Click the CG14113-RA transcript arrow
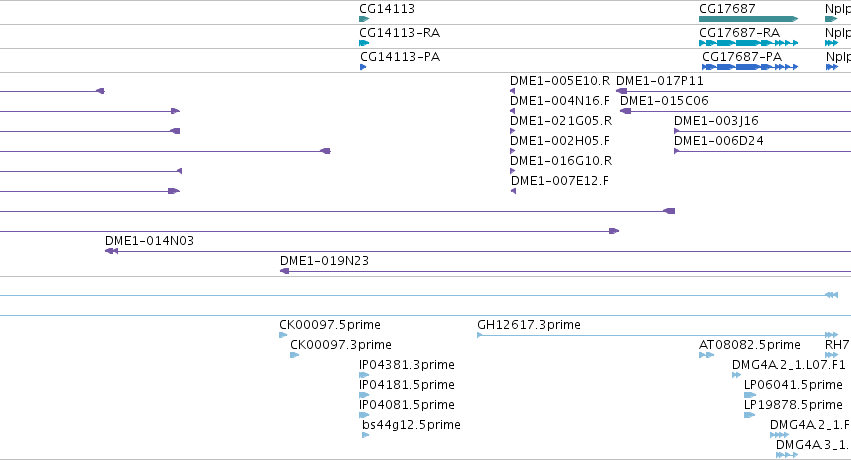 coord(364,43)
